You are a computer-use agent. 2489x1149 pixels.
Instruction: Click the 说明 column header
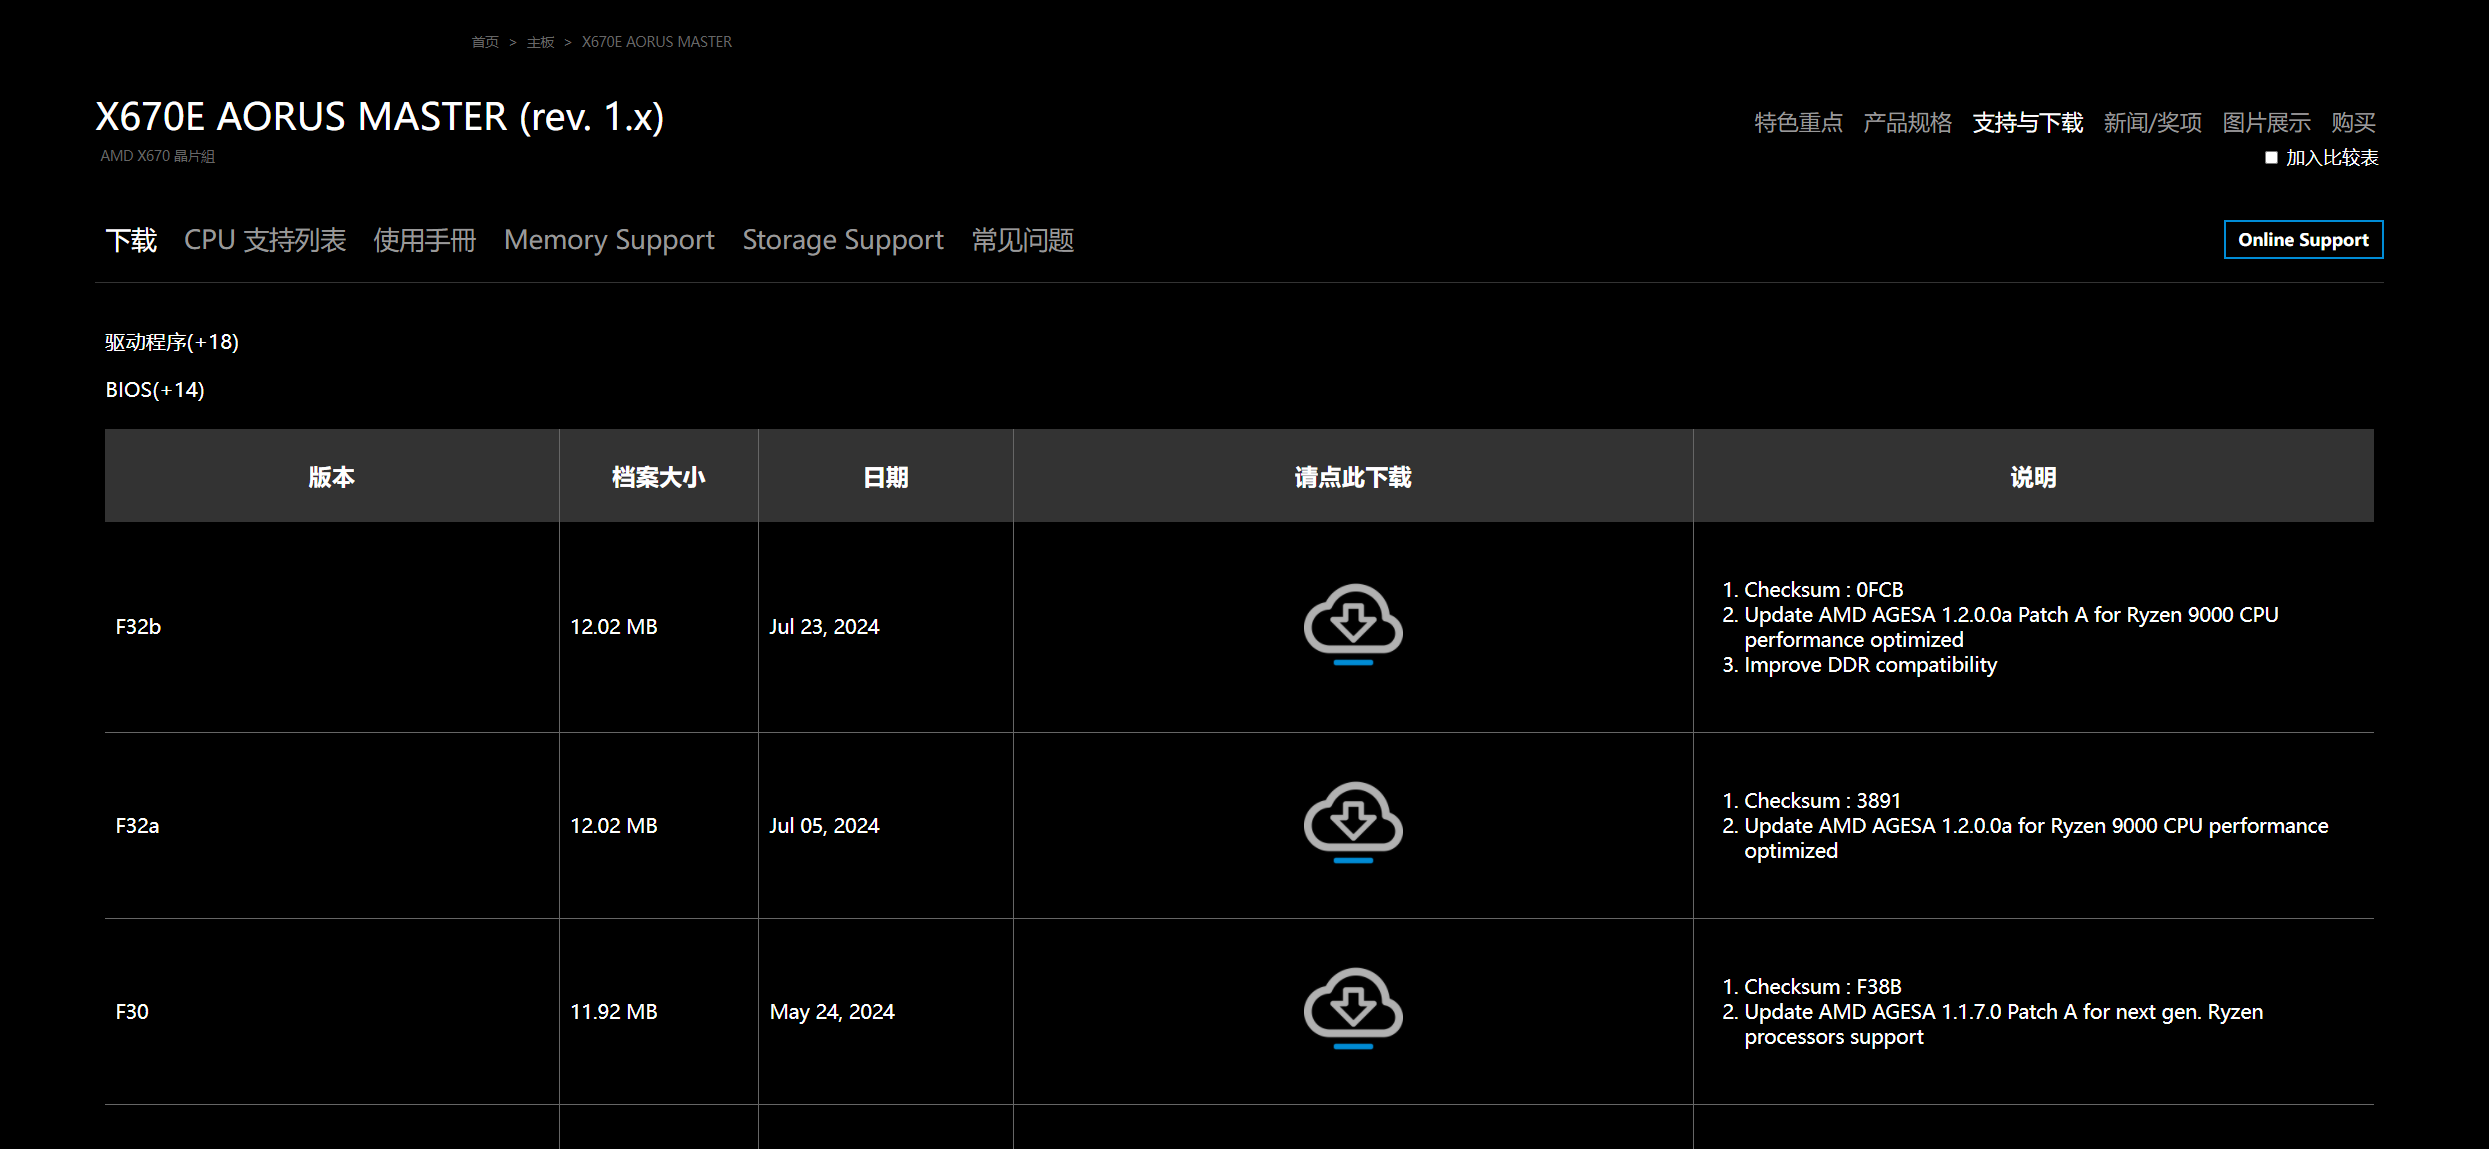[x=2033, y=476]
